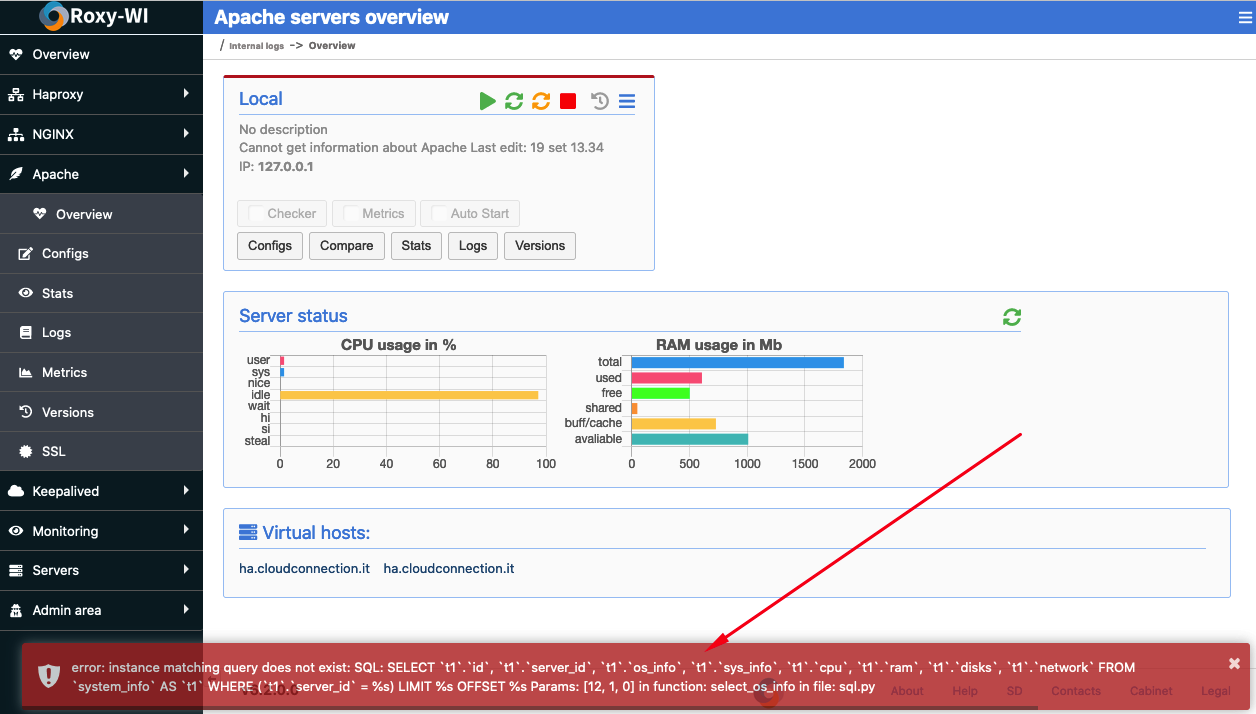
Task: Click the Monitoring eye icon
Action: 15,531
